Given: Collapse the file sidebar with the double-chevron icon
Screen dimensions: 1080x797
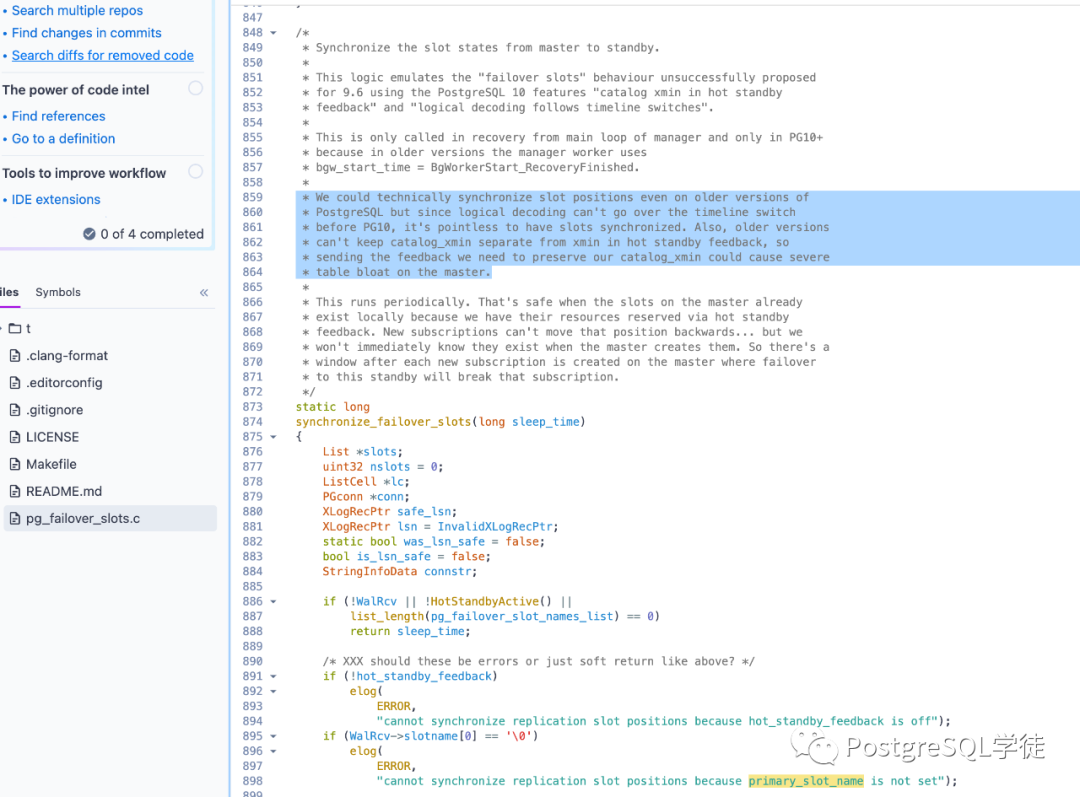Looking at the screenshot, I should tap(204, 293).
